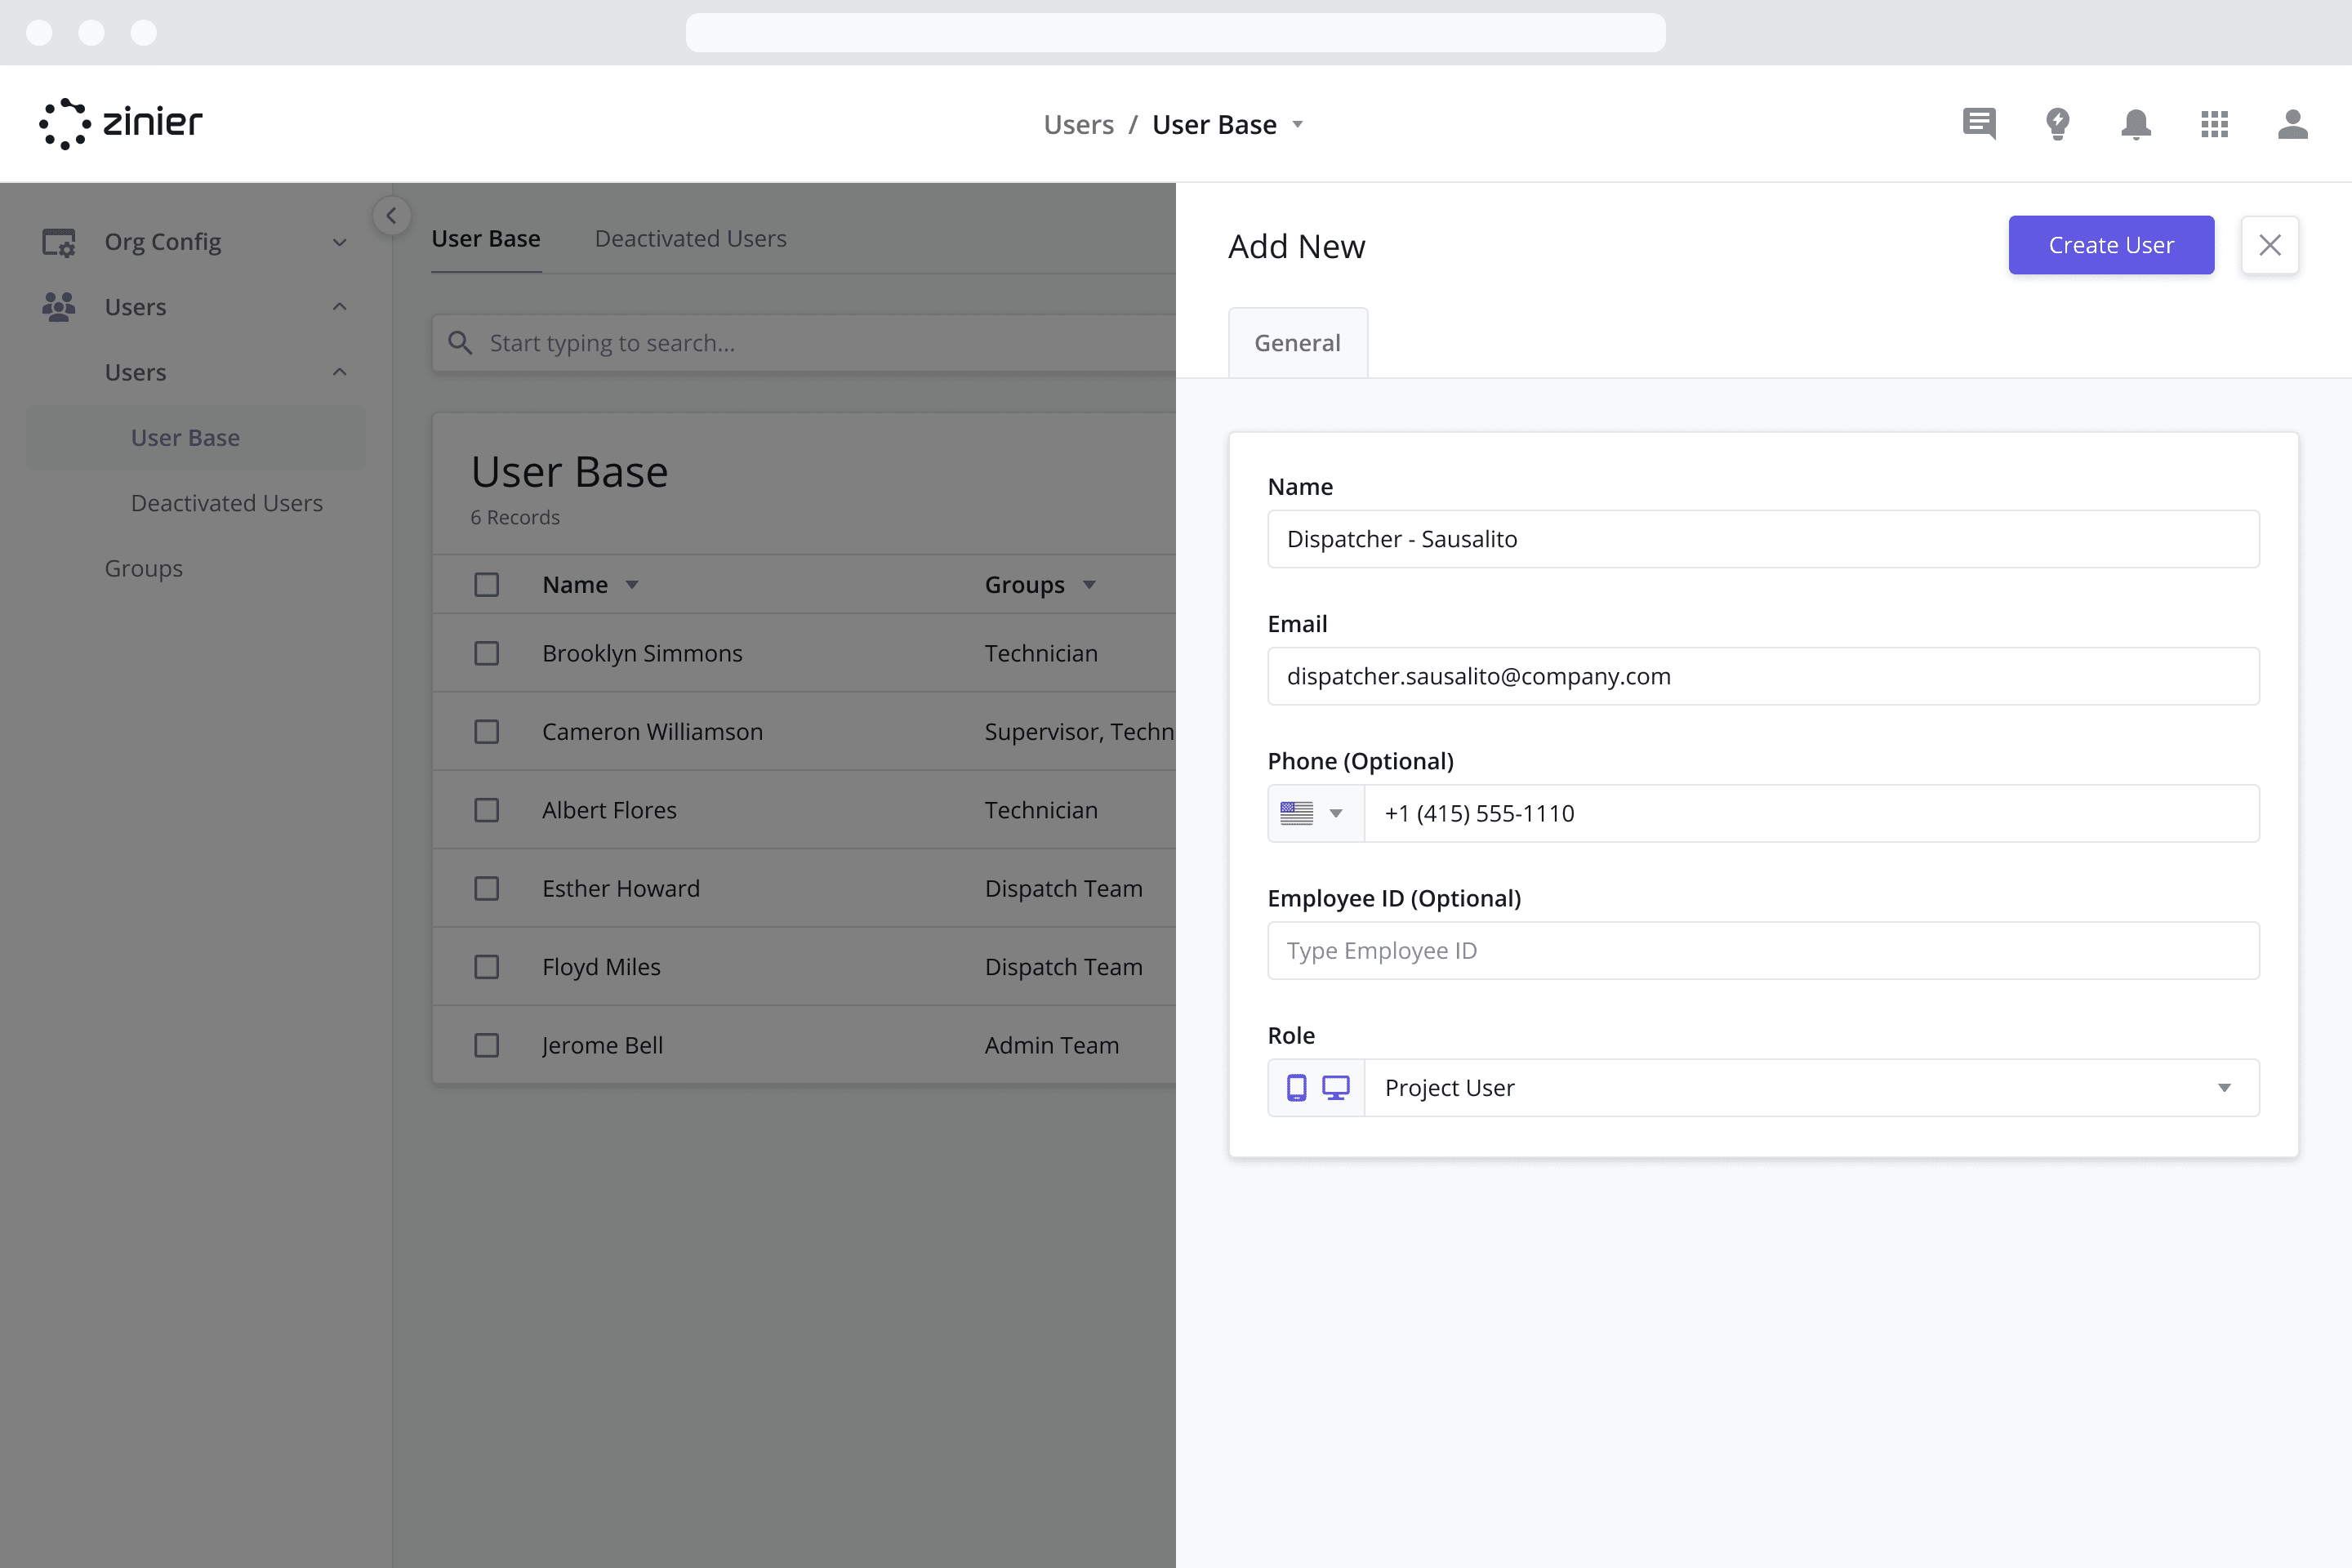The height and width of the screenshot is (1568, 2352).
Task: Open the apps grid menu
Action: click(2214, 124)
